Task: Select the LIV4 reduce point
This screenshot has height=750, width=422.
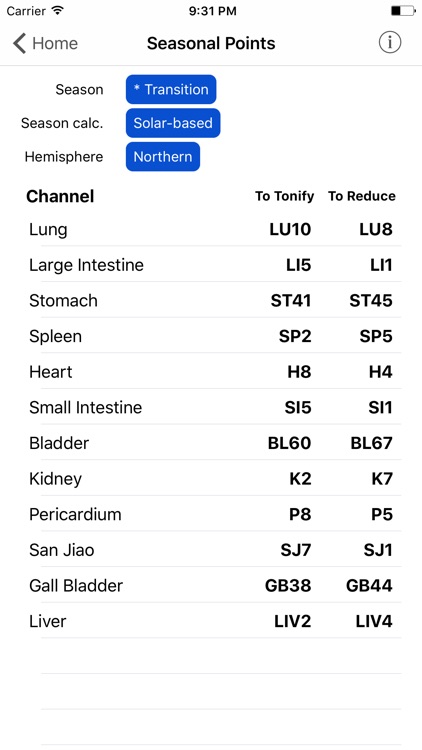Action: tap(374, 621)
